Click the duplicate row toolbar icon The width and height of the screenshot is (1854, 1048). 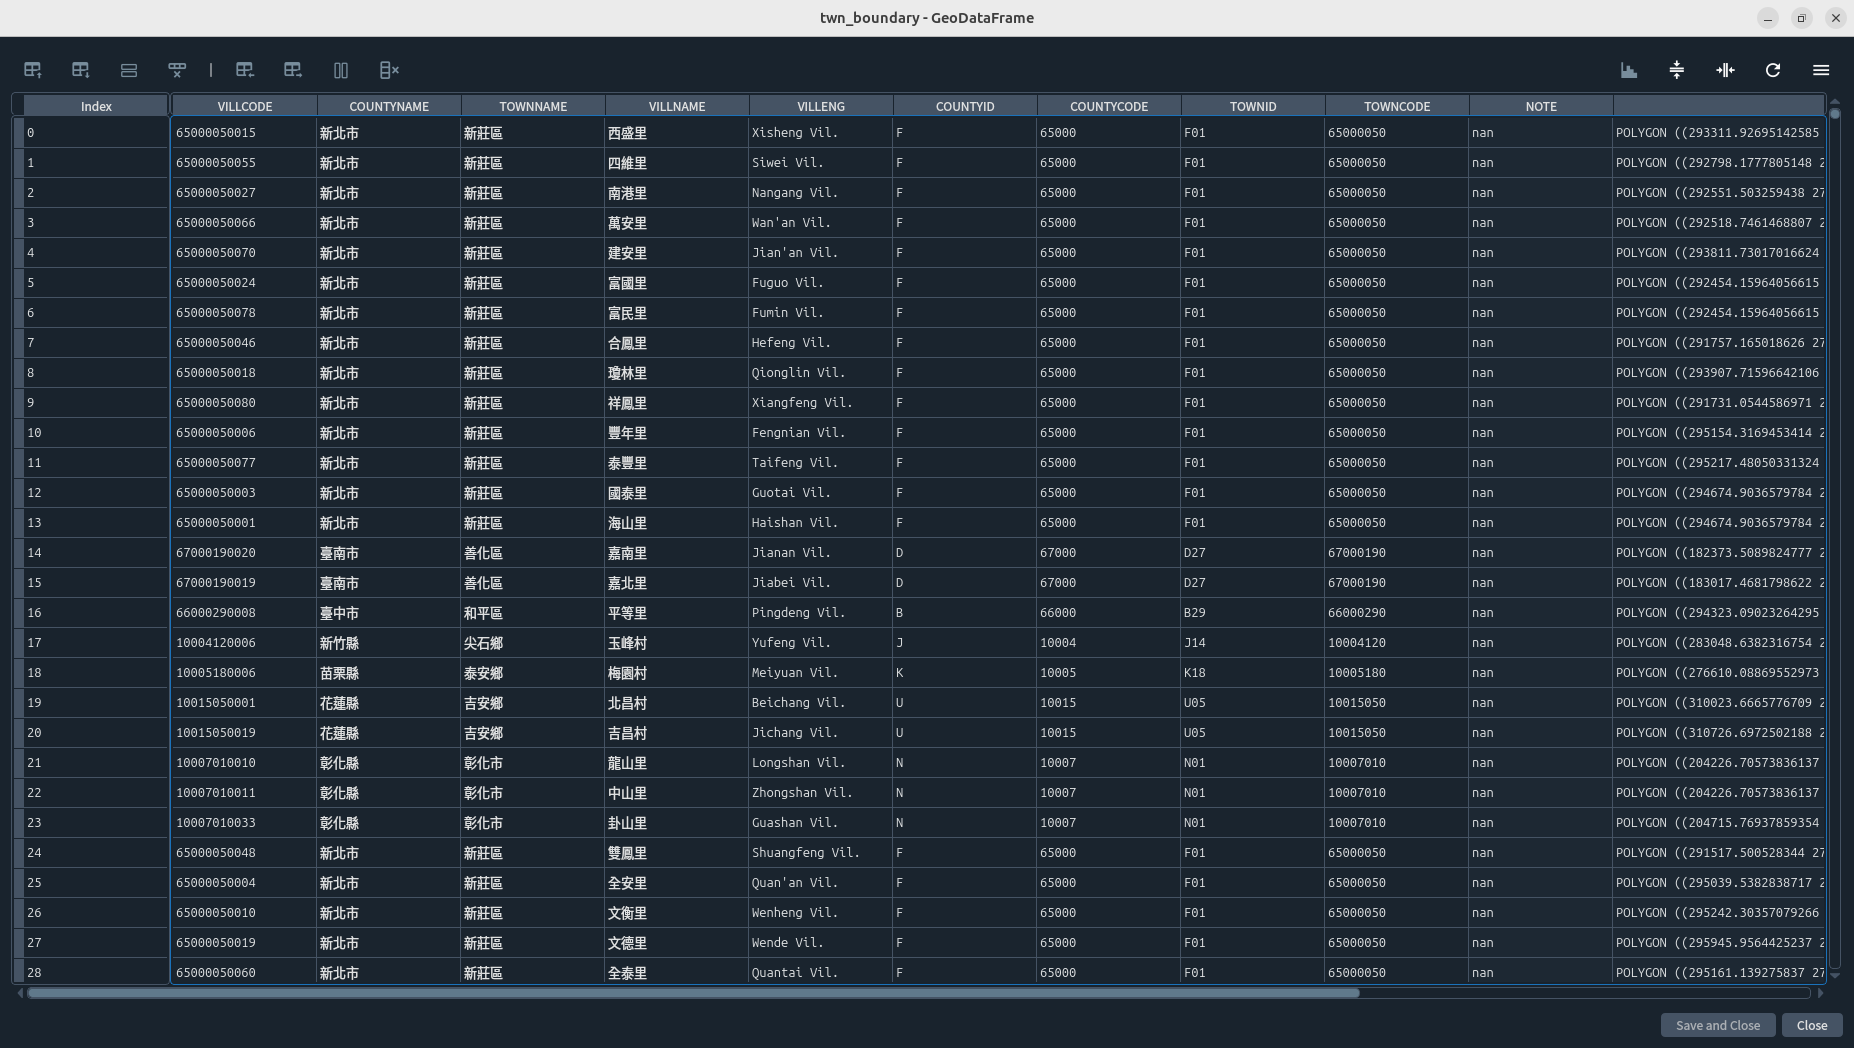click(x=129, y=70)
